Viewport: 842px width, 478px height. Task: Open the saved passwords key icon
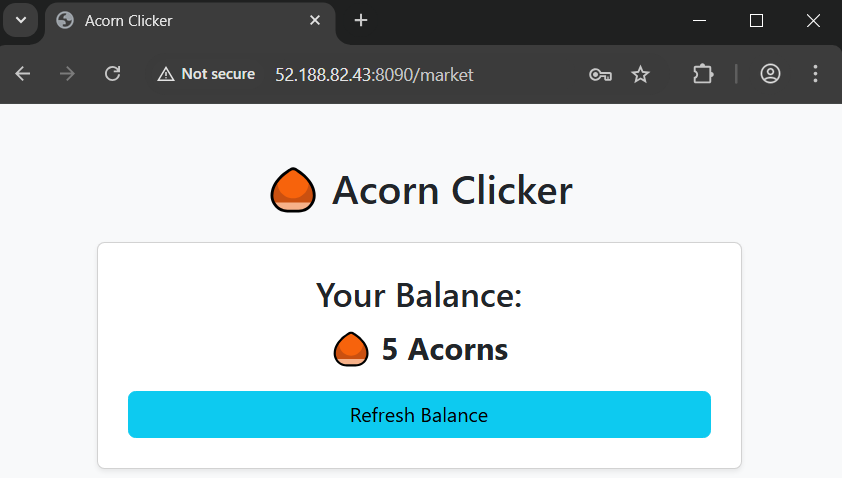click(600, 74)
